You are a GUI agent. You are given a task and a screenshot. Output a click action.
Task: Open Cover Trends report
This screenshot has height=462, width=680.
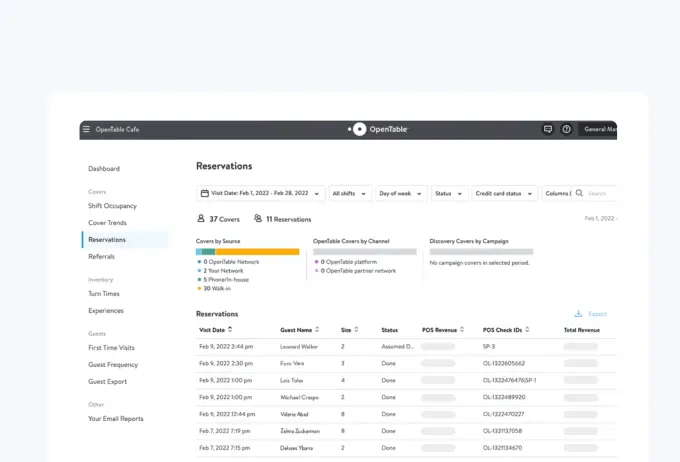pos(108,223)
